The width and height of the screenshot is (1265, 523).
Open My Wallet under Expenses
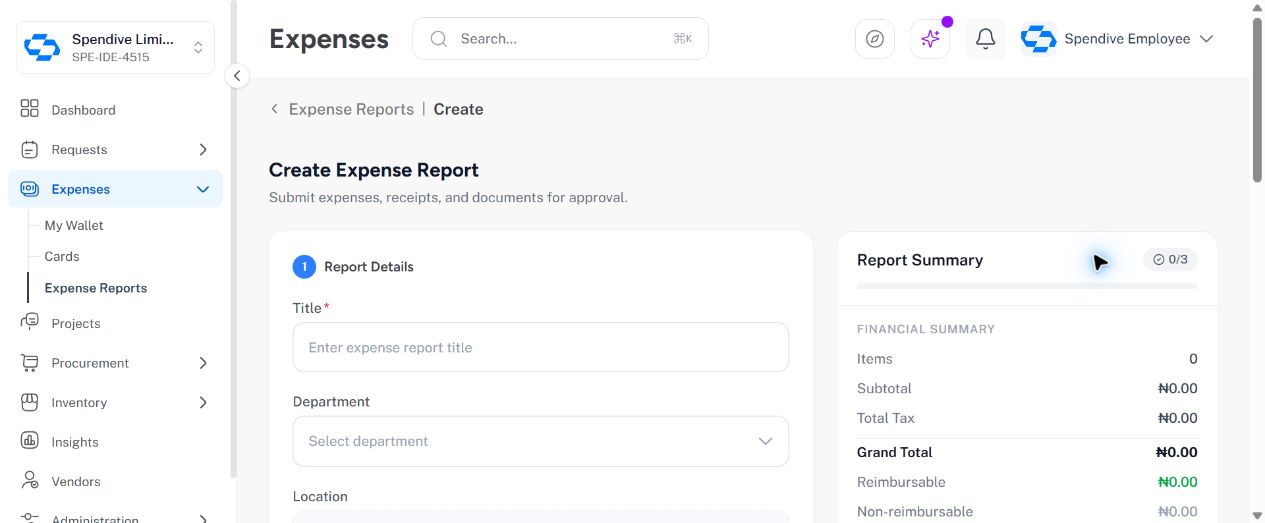click(x=74, y=225)
